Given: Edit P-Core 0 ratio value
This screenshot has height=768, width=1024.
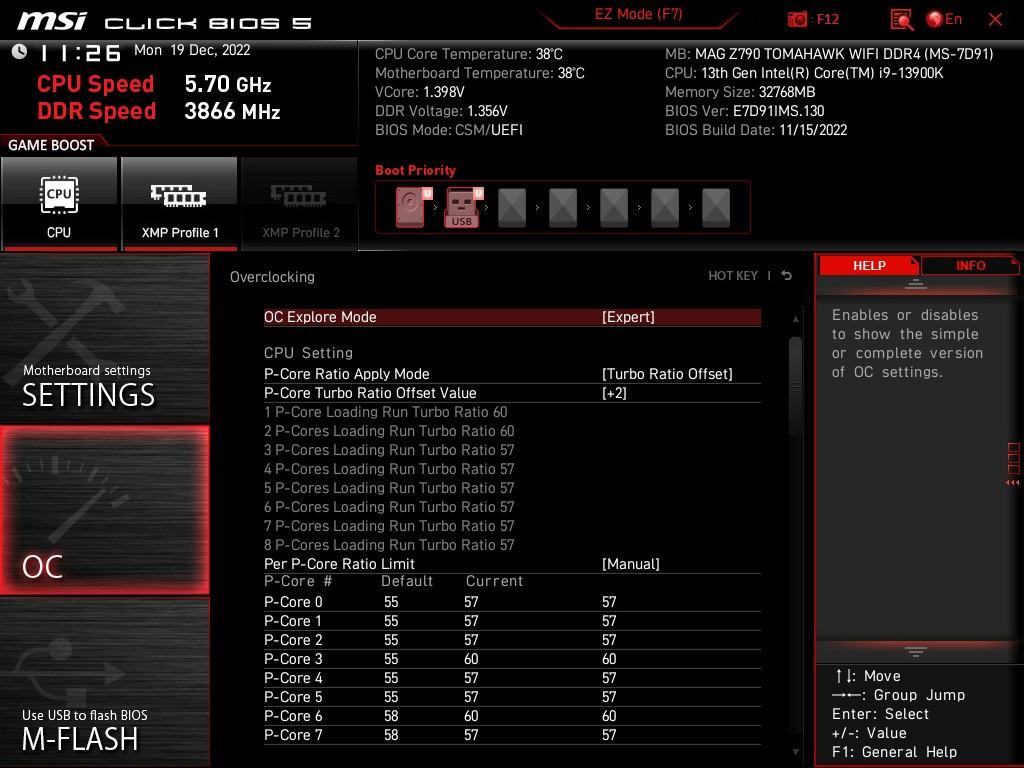Looking at the screenshot, I should [x=609, y=602].
